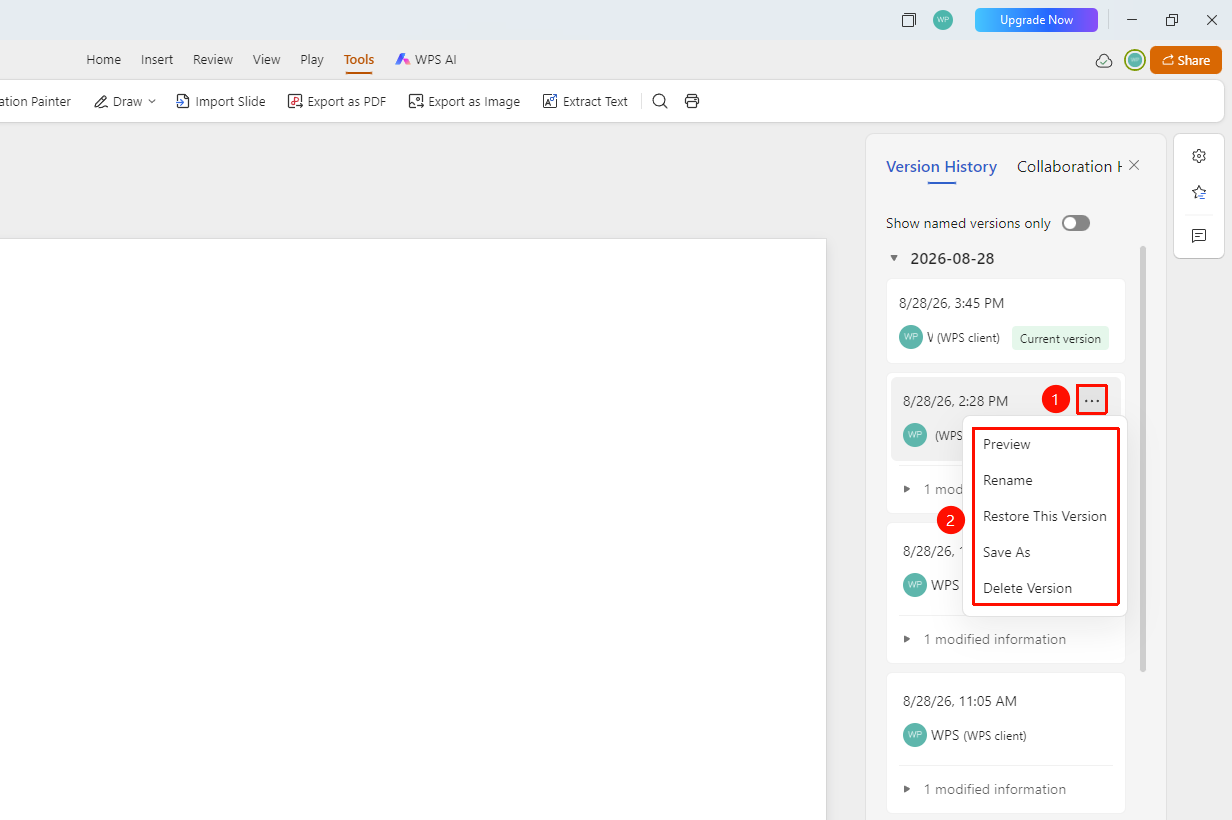Image resolution: width=1232 pixels, height=820 pixels.
Task: Open search with the magnifier icon
Action: [x=660, y=101]
